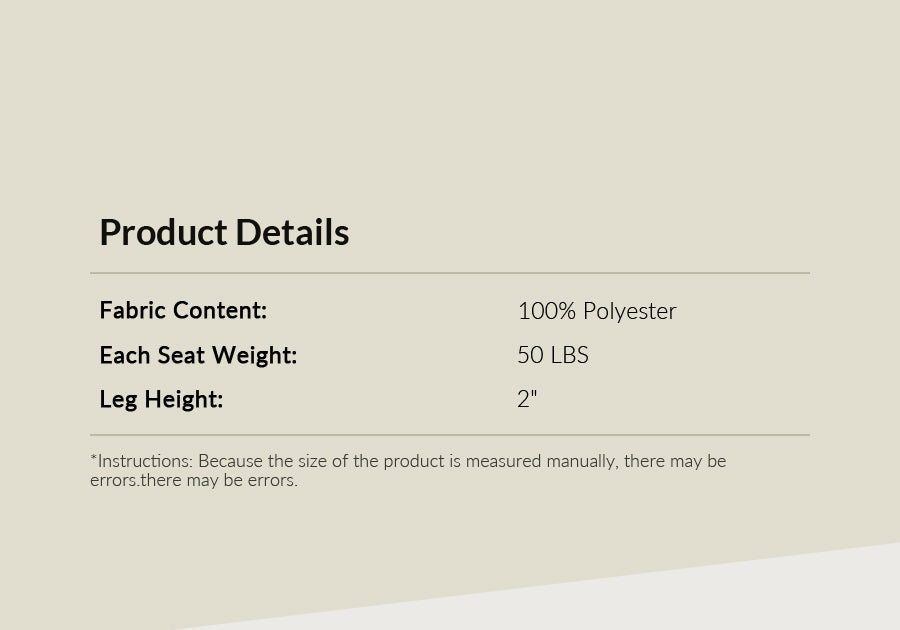Screen dimensions: 900x630
Task: Select the Leg Height label
Action: (161, 399)
